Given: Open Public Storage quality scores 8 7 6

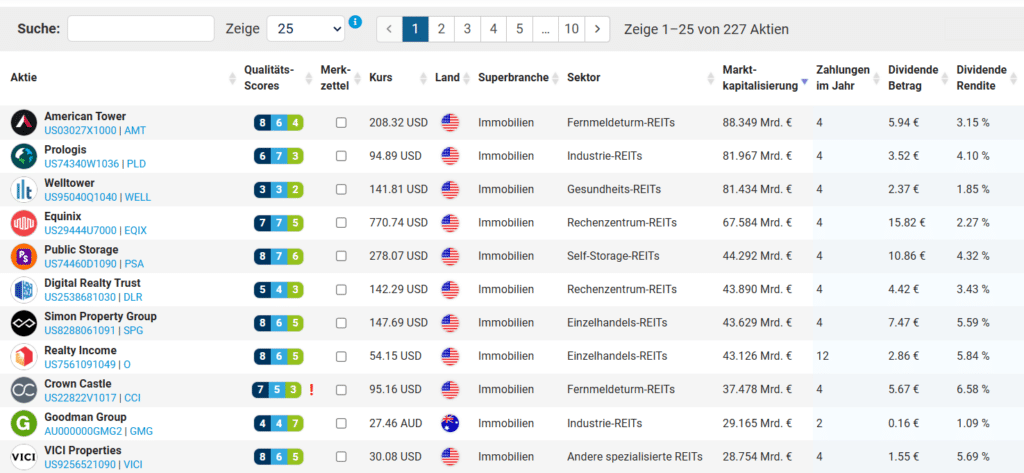Looking at the screenshot, I should (x=279, y=256).
